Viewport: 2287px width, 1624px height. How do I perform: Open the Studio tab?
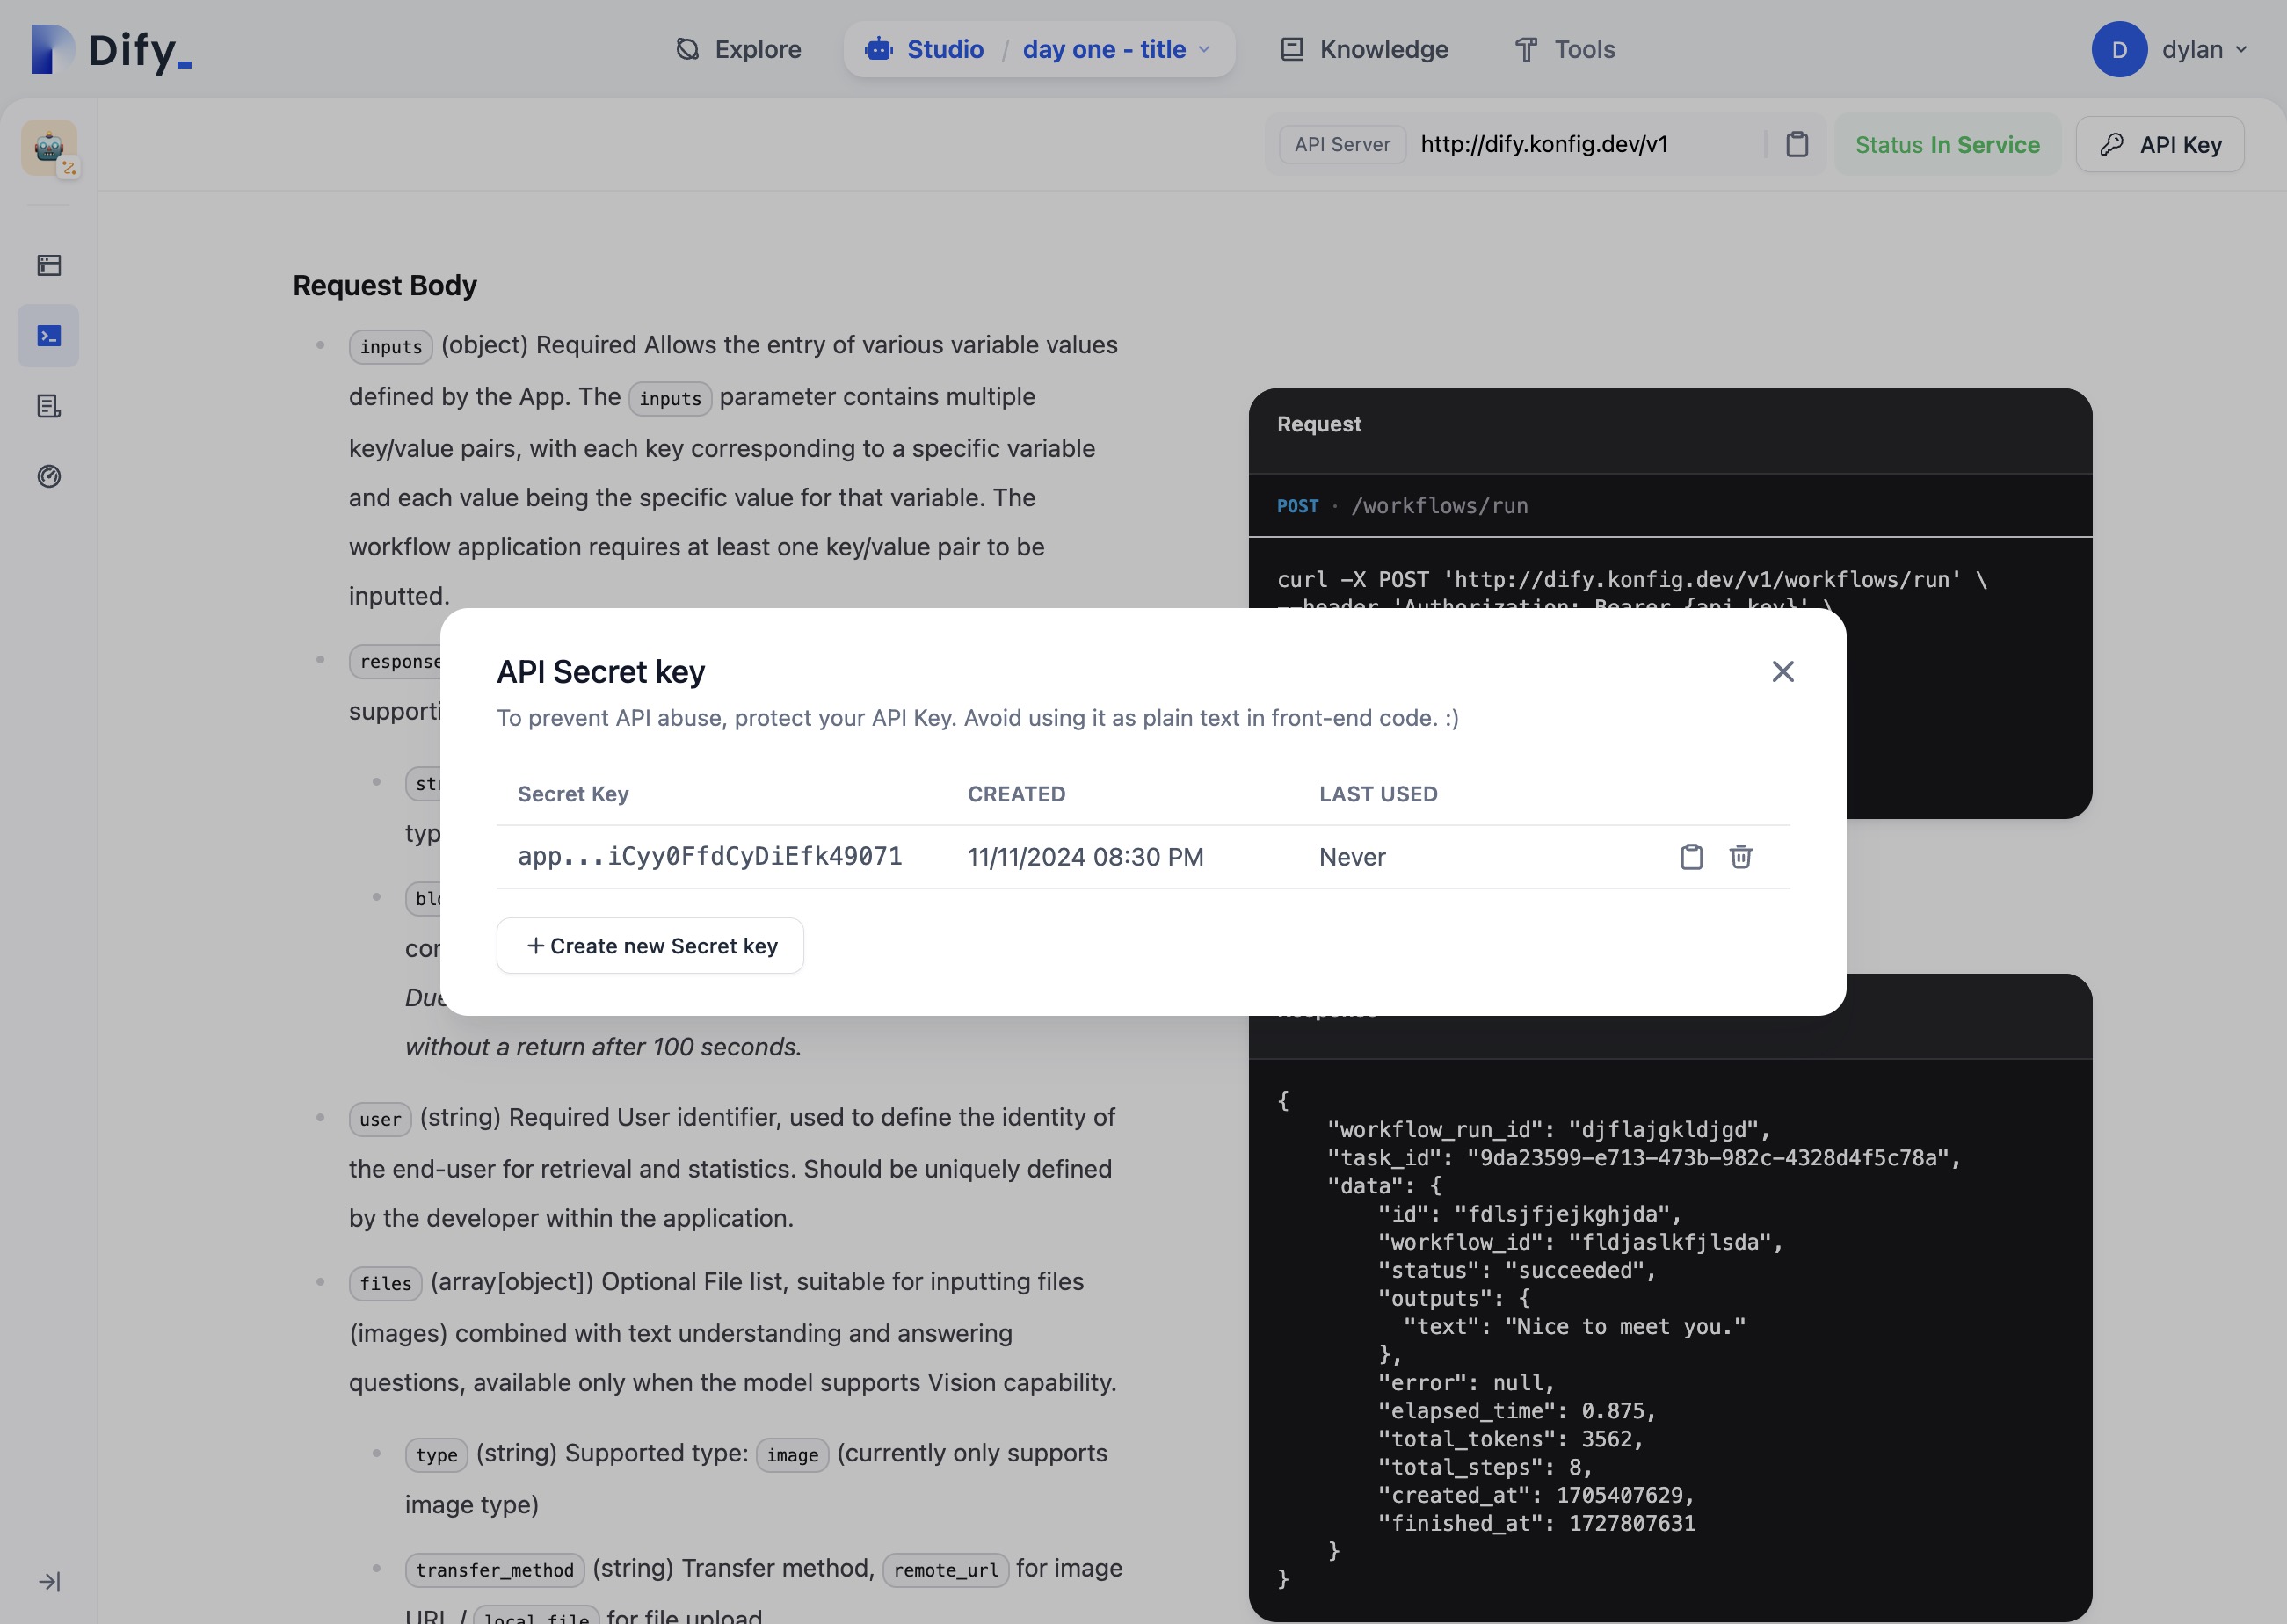click(x=925, y=49)
